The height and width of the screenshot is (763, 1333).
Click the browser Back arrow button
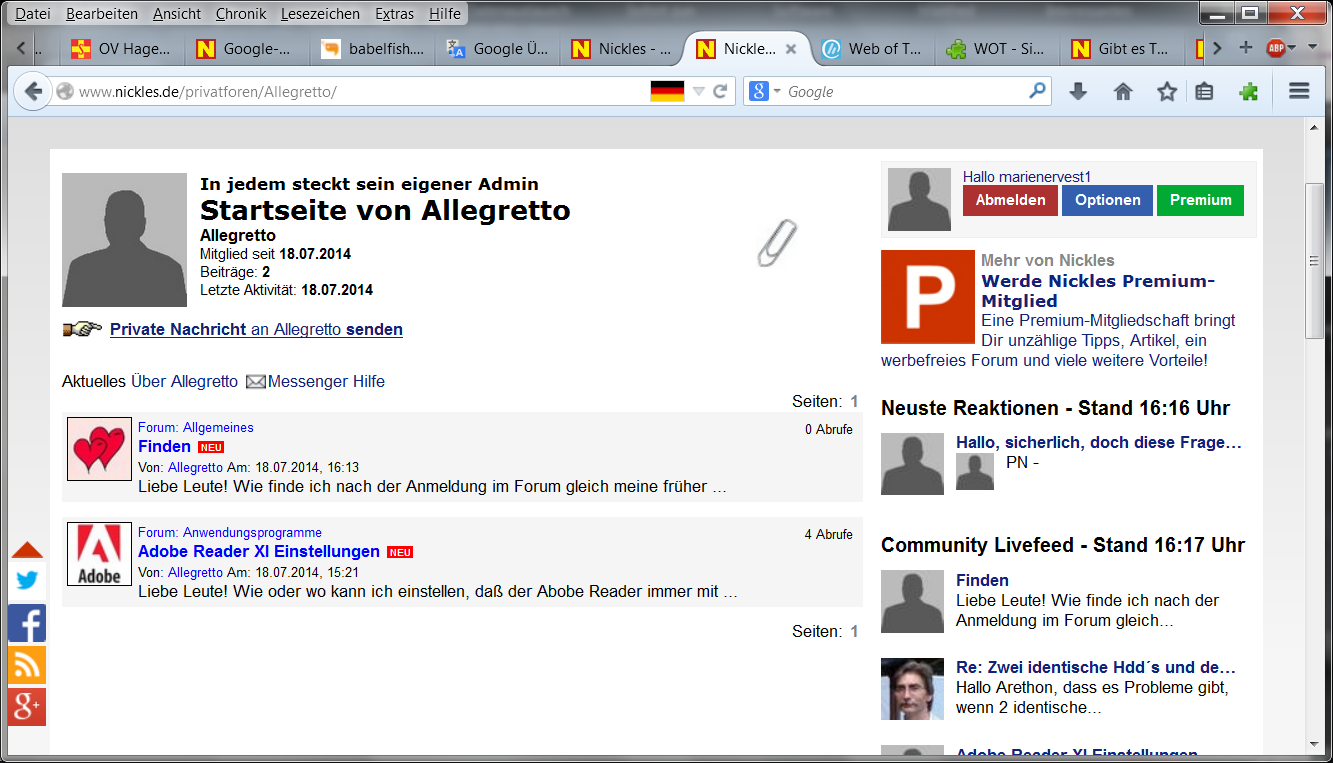33,92
